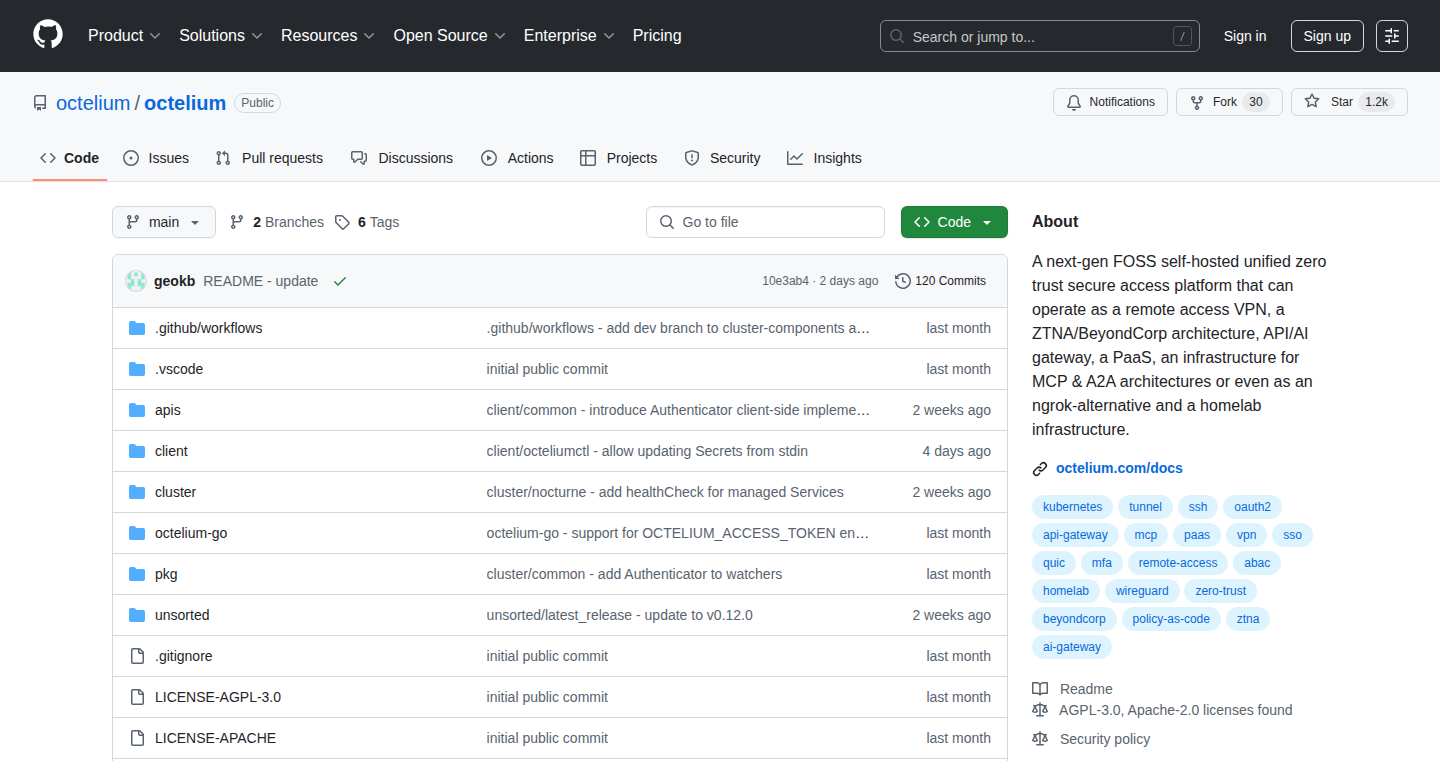The image size is (1440, 761).
Task: Open the green Code dropdown
Action: [954, 222]
